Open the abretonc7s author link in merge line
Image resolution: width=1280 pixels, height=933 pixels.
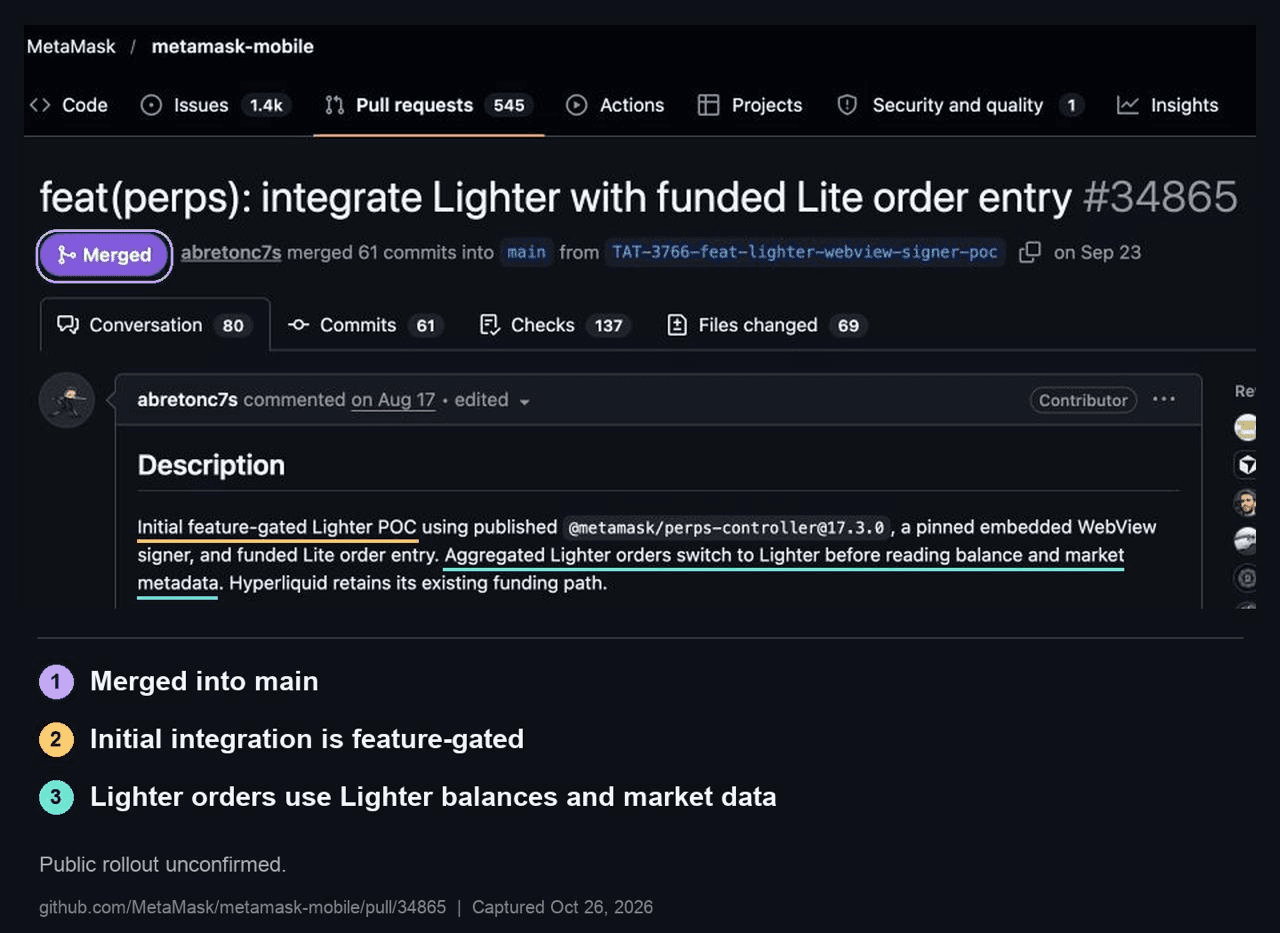231,252
